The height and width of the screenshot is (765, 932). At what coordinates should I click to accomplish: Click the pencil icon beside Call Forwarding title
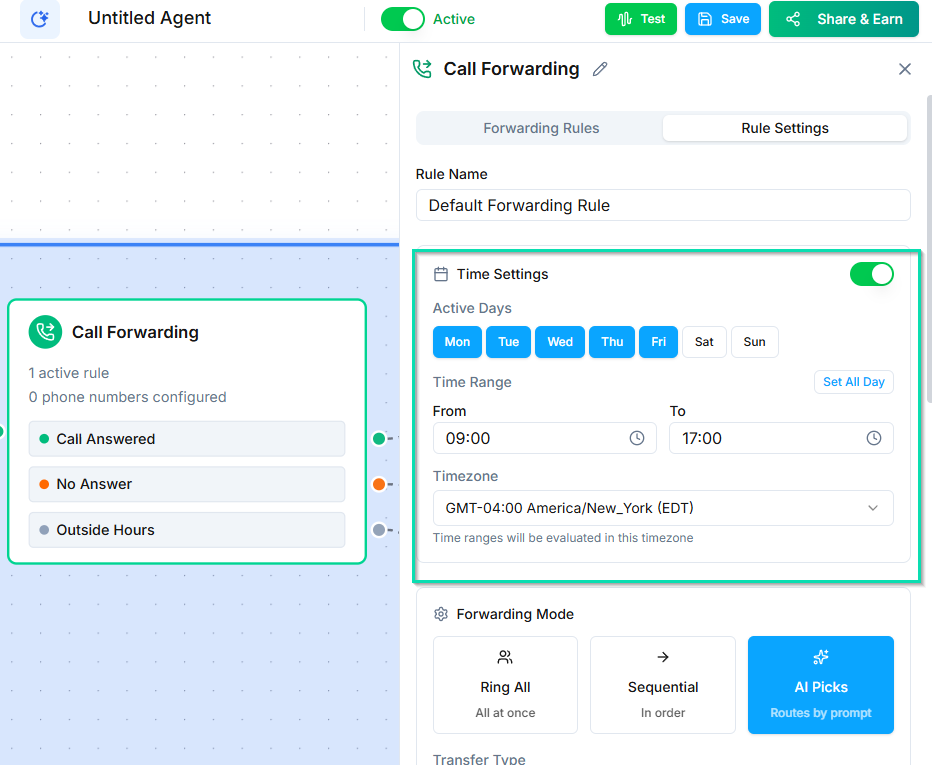pyautogui.click(x=600, y=69)
